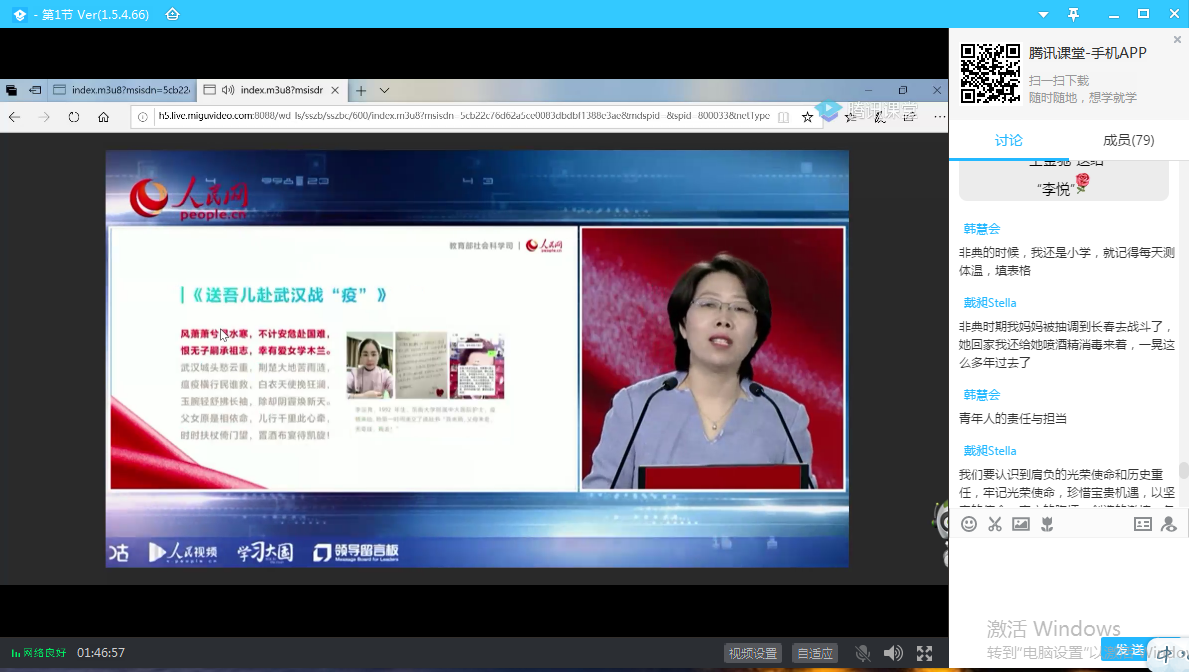Image resolution: width=1189 pixels, height=672 pixels.
Task: Click the woman's photo thumbnail on slide
Action: [369, 365]
